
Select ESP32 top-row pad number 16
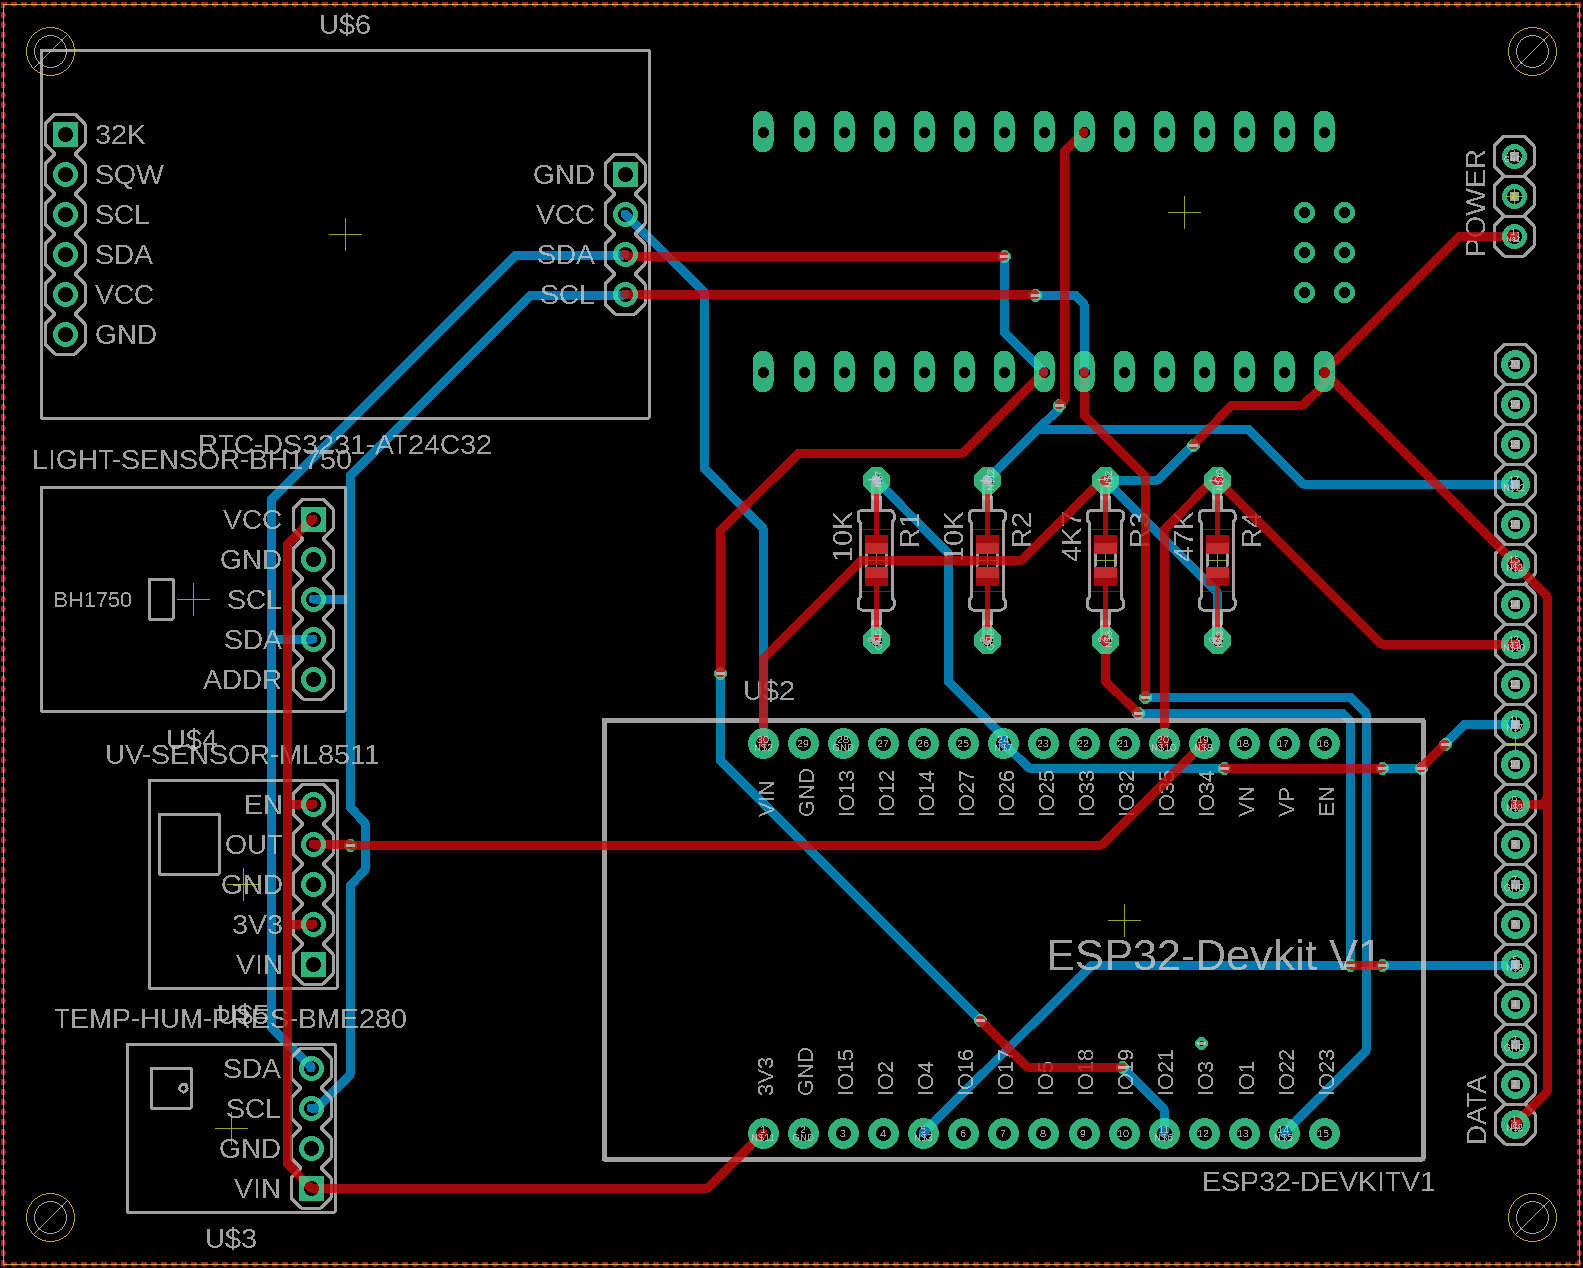pyautogui.click(x=1324, y=743)
